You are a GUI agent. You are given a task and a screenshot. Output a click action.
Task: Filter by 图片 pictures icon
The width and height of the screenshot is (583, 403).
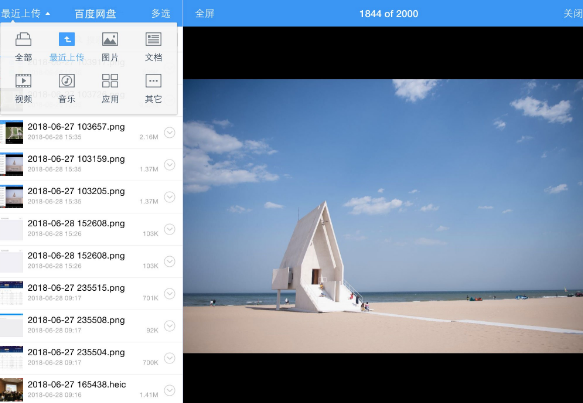pyautogui.click(x=110, y=39)
